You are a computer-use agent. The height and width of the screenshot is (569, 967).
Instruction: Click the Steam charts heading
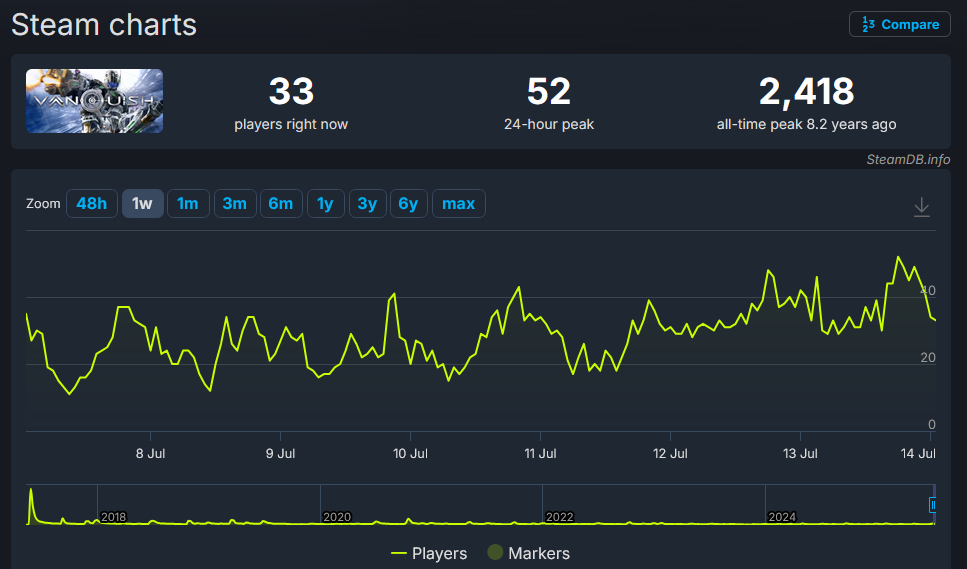click(104, 25)
